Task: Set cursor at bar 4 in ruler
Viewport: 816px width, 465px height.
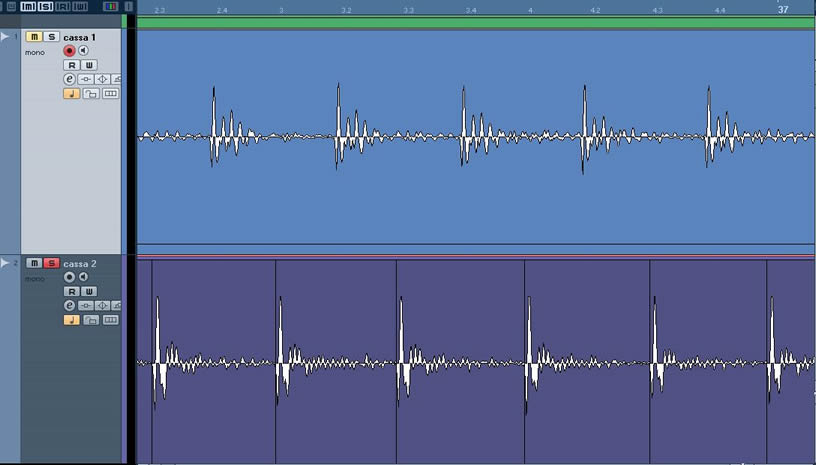Action: pos(530,10)
